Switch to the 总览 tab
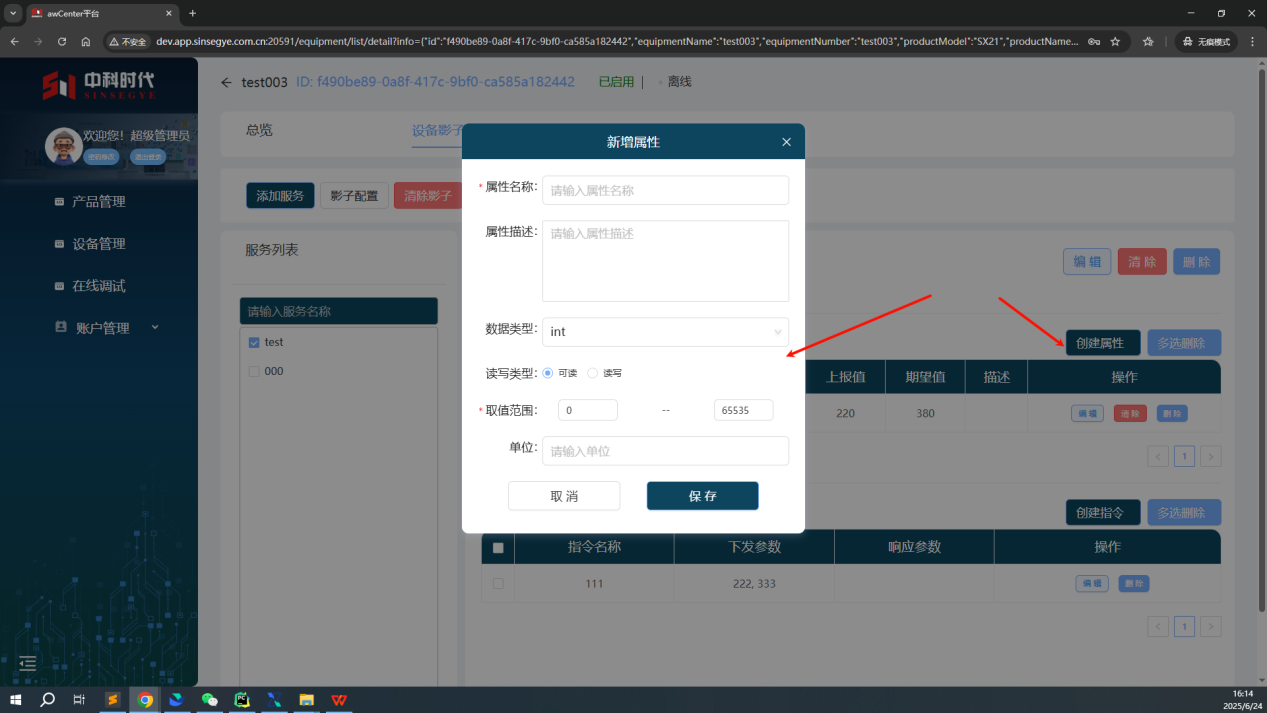 tap(259, 130)
